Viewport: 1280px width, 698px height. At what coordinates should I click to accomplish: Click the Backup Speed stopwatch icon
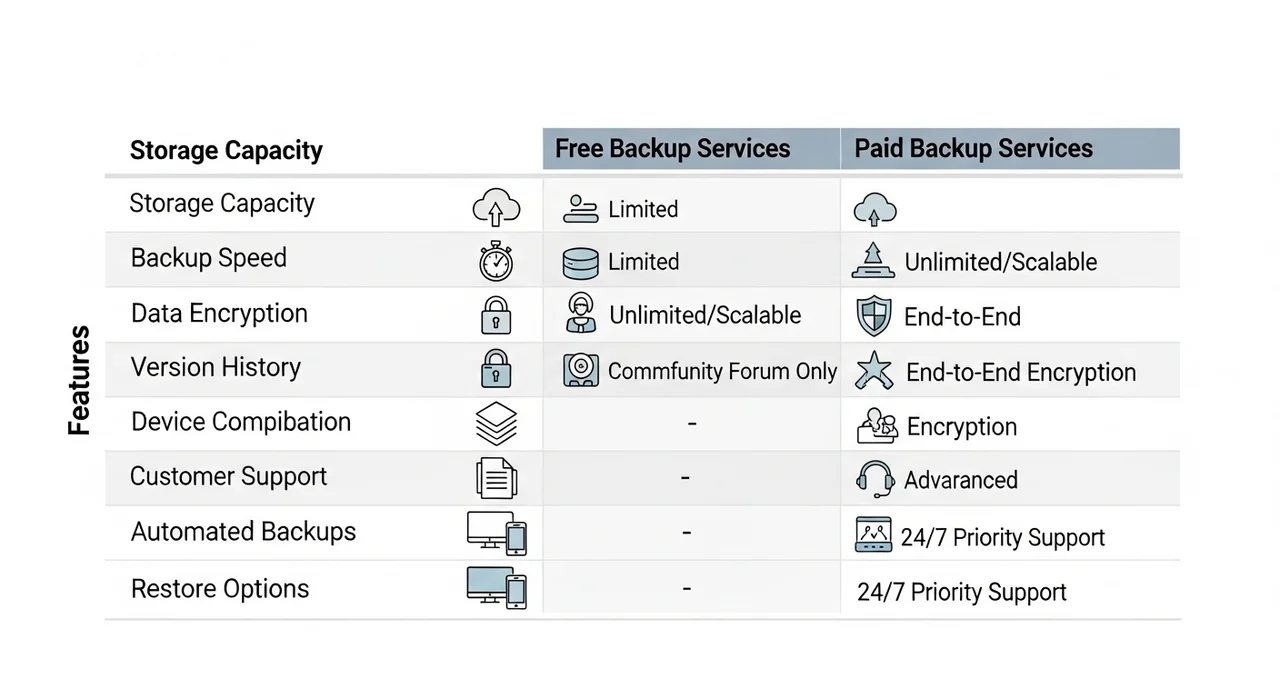pos(496,262)
